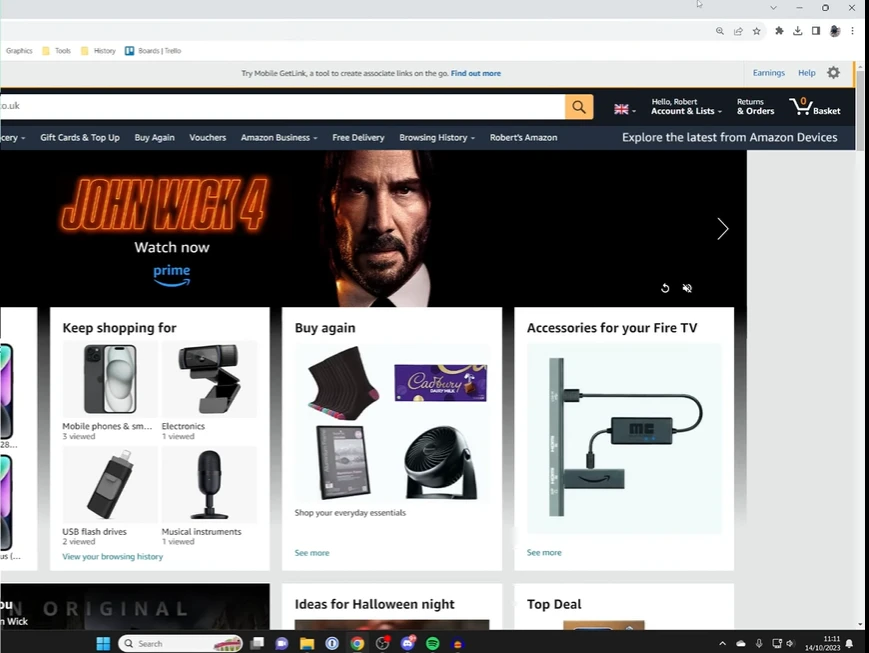This screenshot has height=653, width=869.
Task: Click the OneDrive cloud tray icon
Action: tap(741, 644)
